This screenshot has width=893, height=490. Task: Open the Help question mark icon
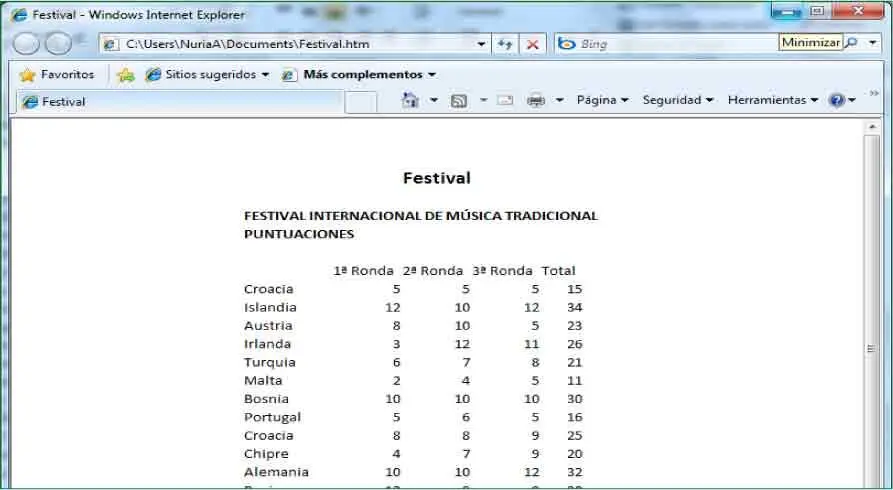pyautogui.click(x=837, y=100)
